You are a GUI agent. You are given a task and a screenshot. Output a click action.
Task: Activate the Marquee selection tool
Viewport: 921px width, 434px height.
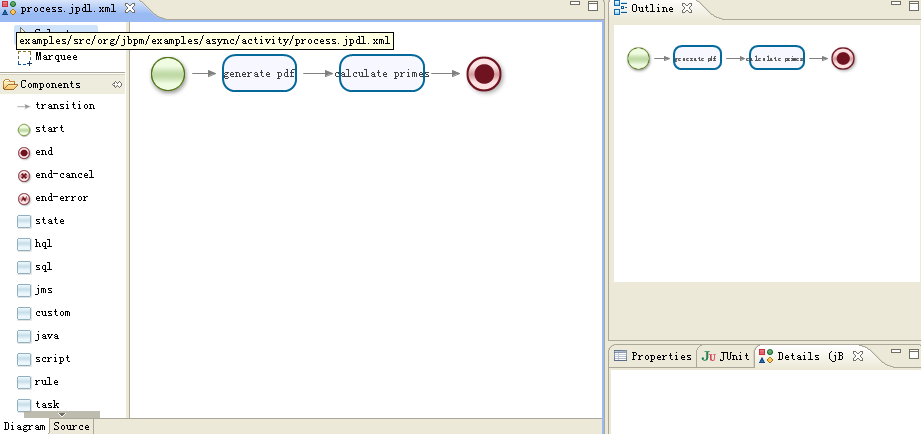coord(48,57)
